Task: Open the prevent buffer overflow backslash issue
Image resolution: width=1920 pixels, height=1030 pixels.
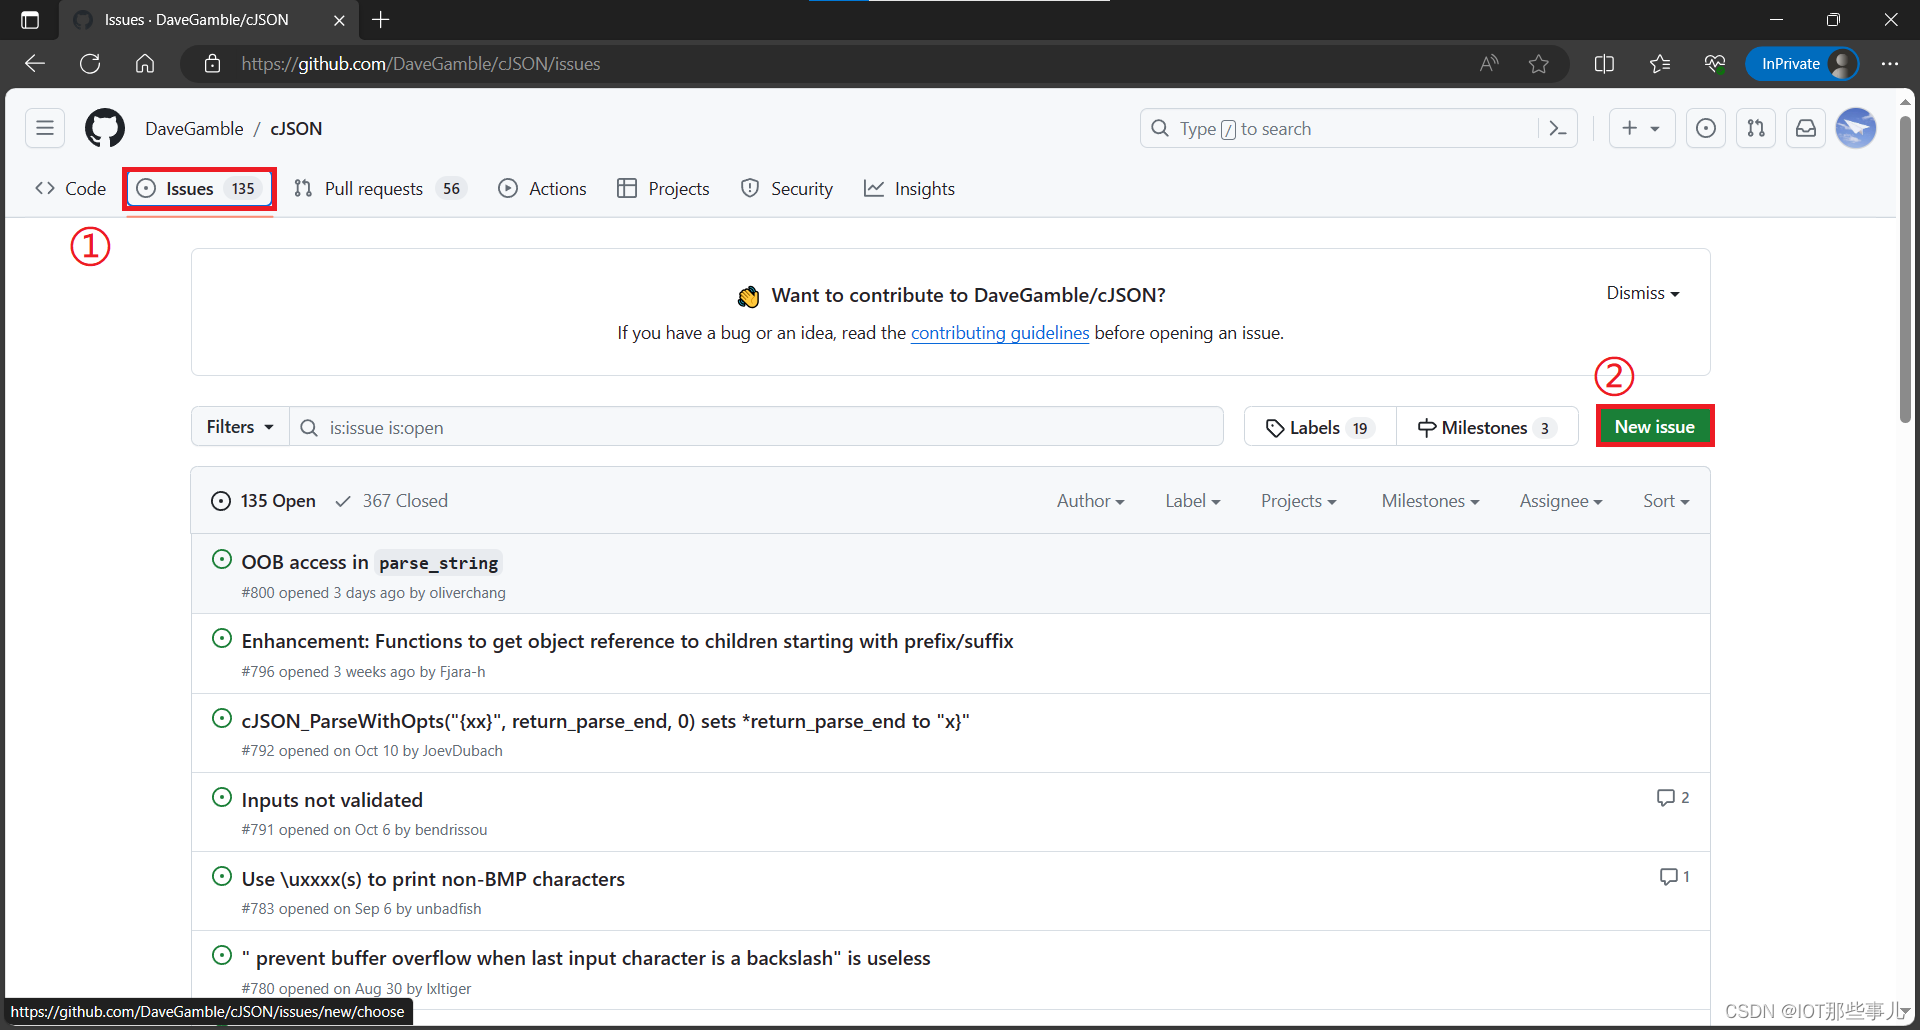Action: click(586, 958)
